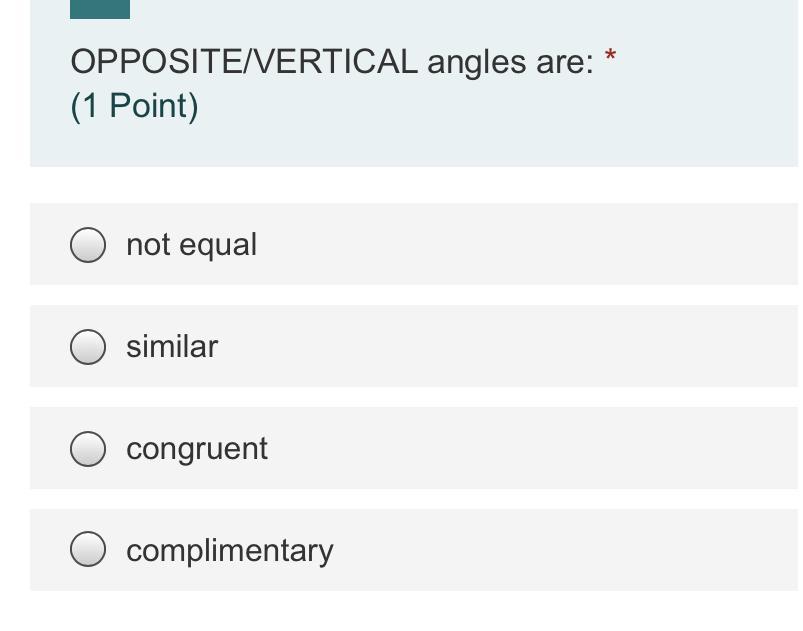Click white gap between "similar" and "congruent"
The image size is (803, 631).
click(x=400, y=397)
